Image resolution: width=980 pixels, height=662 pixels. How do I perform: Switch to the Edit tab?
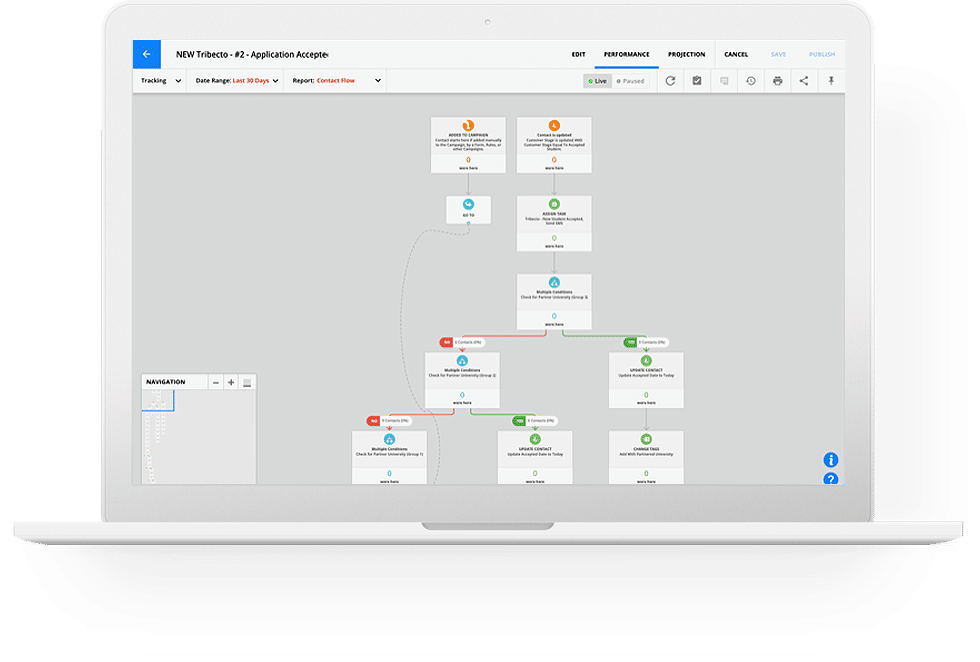(x=578, y=54)
